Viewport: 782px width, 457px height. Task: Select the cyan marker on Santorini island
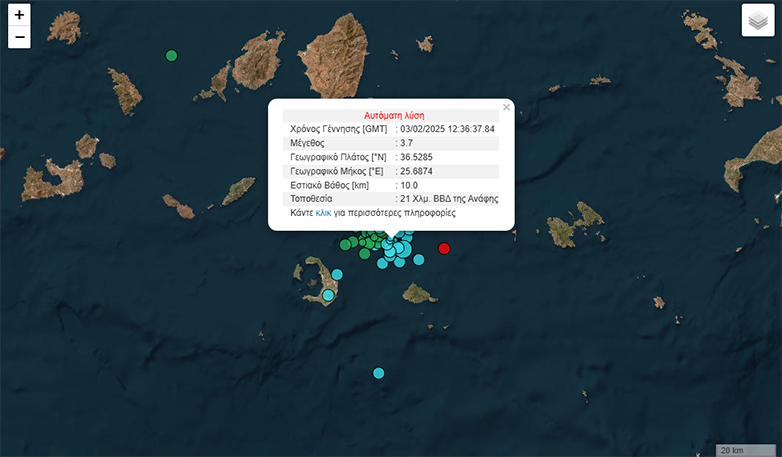click(x=328, y=295)
